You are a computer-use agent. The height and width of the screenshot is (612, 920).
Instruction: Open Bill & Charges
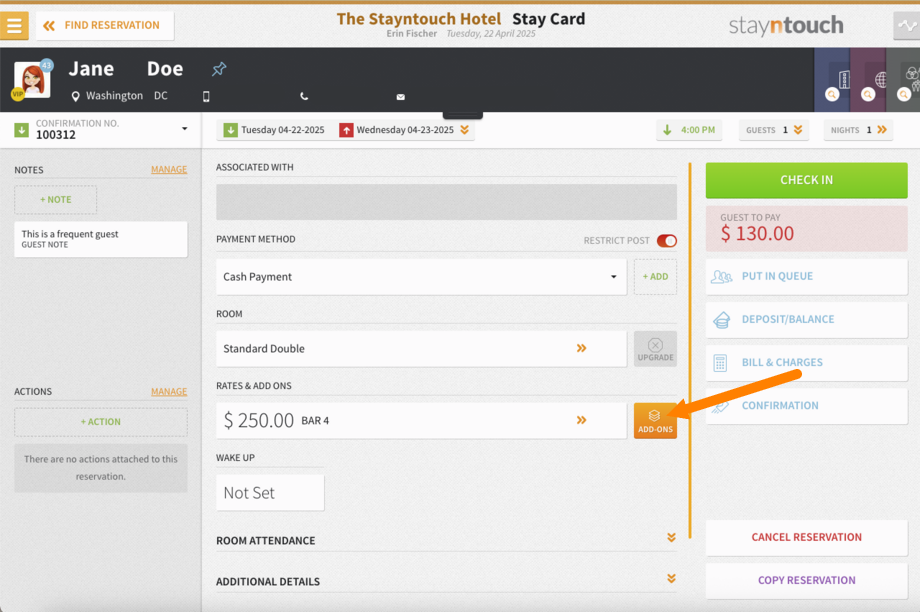pyautogui.click(x=806, y=363)
